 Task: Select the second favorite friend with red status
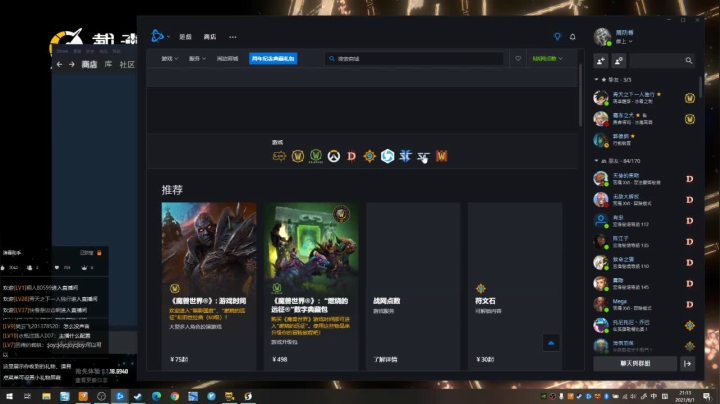pos(644,119)
